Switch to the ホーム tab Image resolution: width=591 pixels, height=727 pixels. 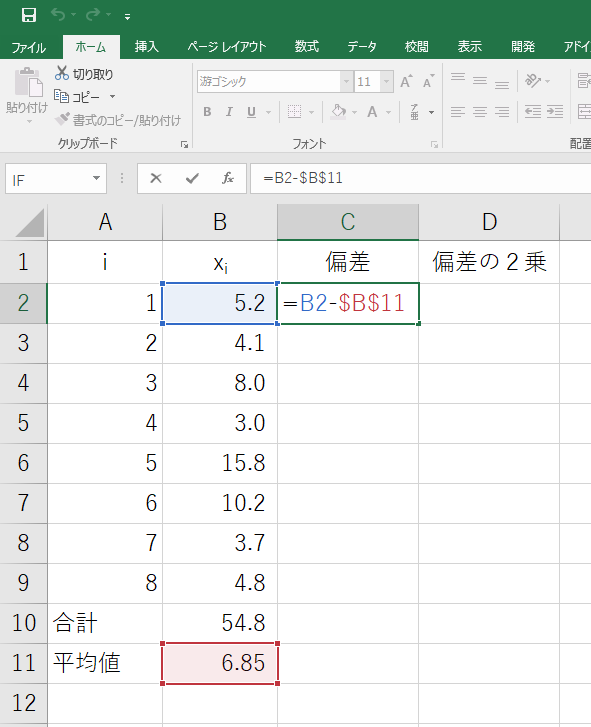[x=91, y=47]
